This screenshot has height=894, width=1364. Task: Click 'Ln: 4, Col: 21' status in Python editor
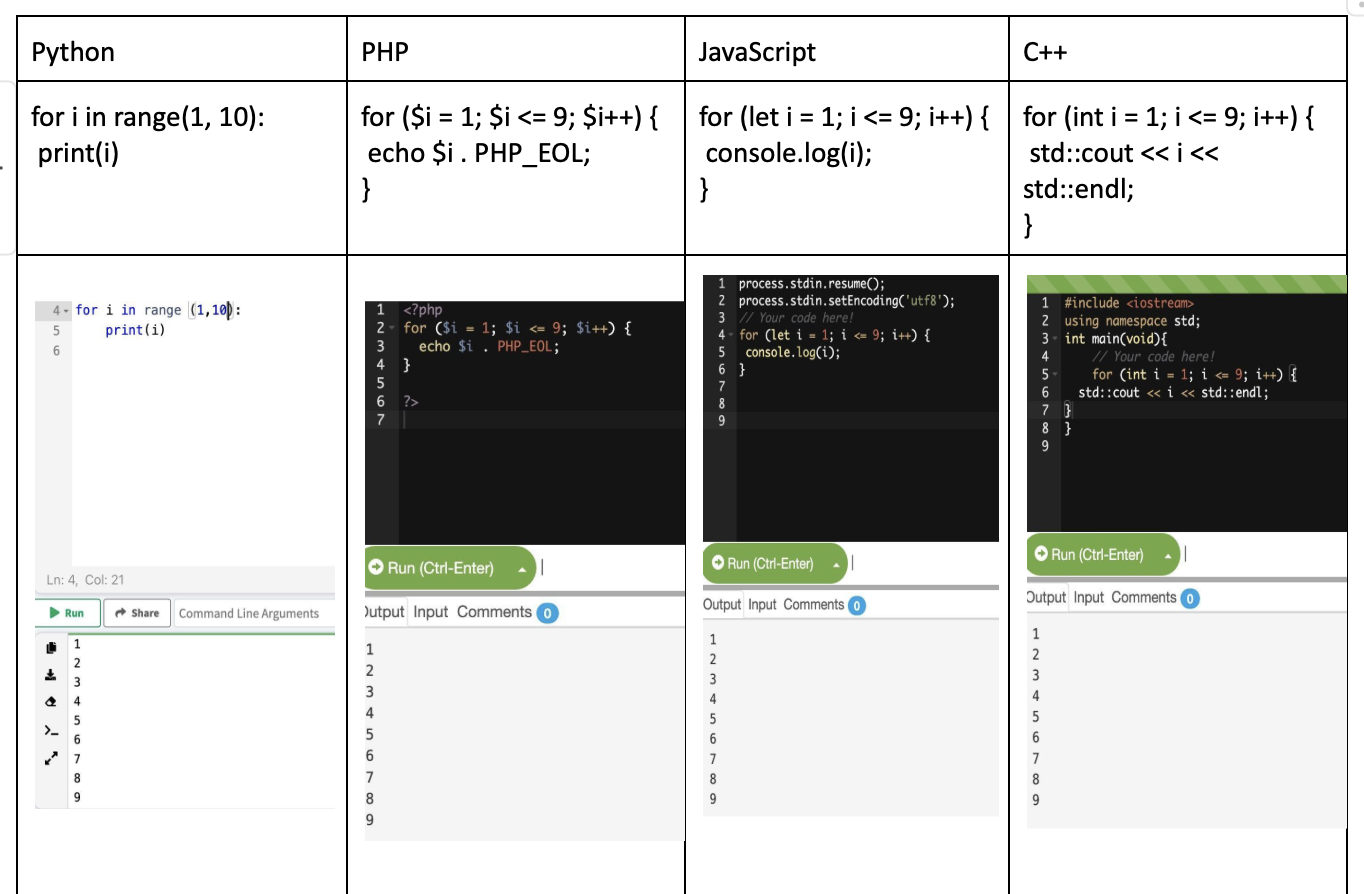(86, 580)
